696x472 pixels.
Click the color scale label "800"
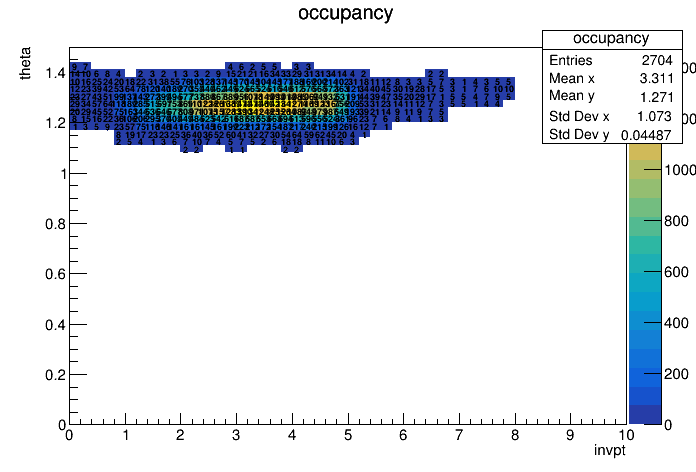click(x=676, y=221)
